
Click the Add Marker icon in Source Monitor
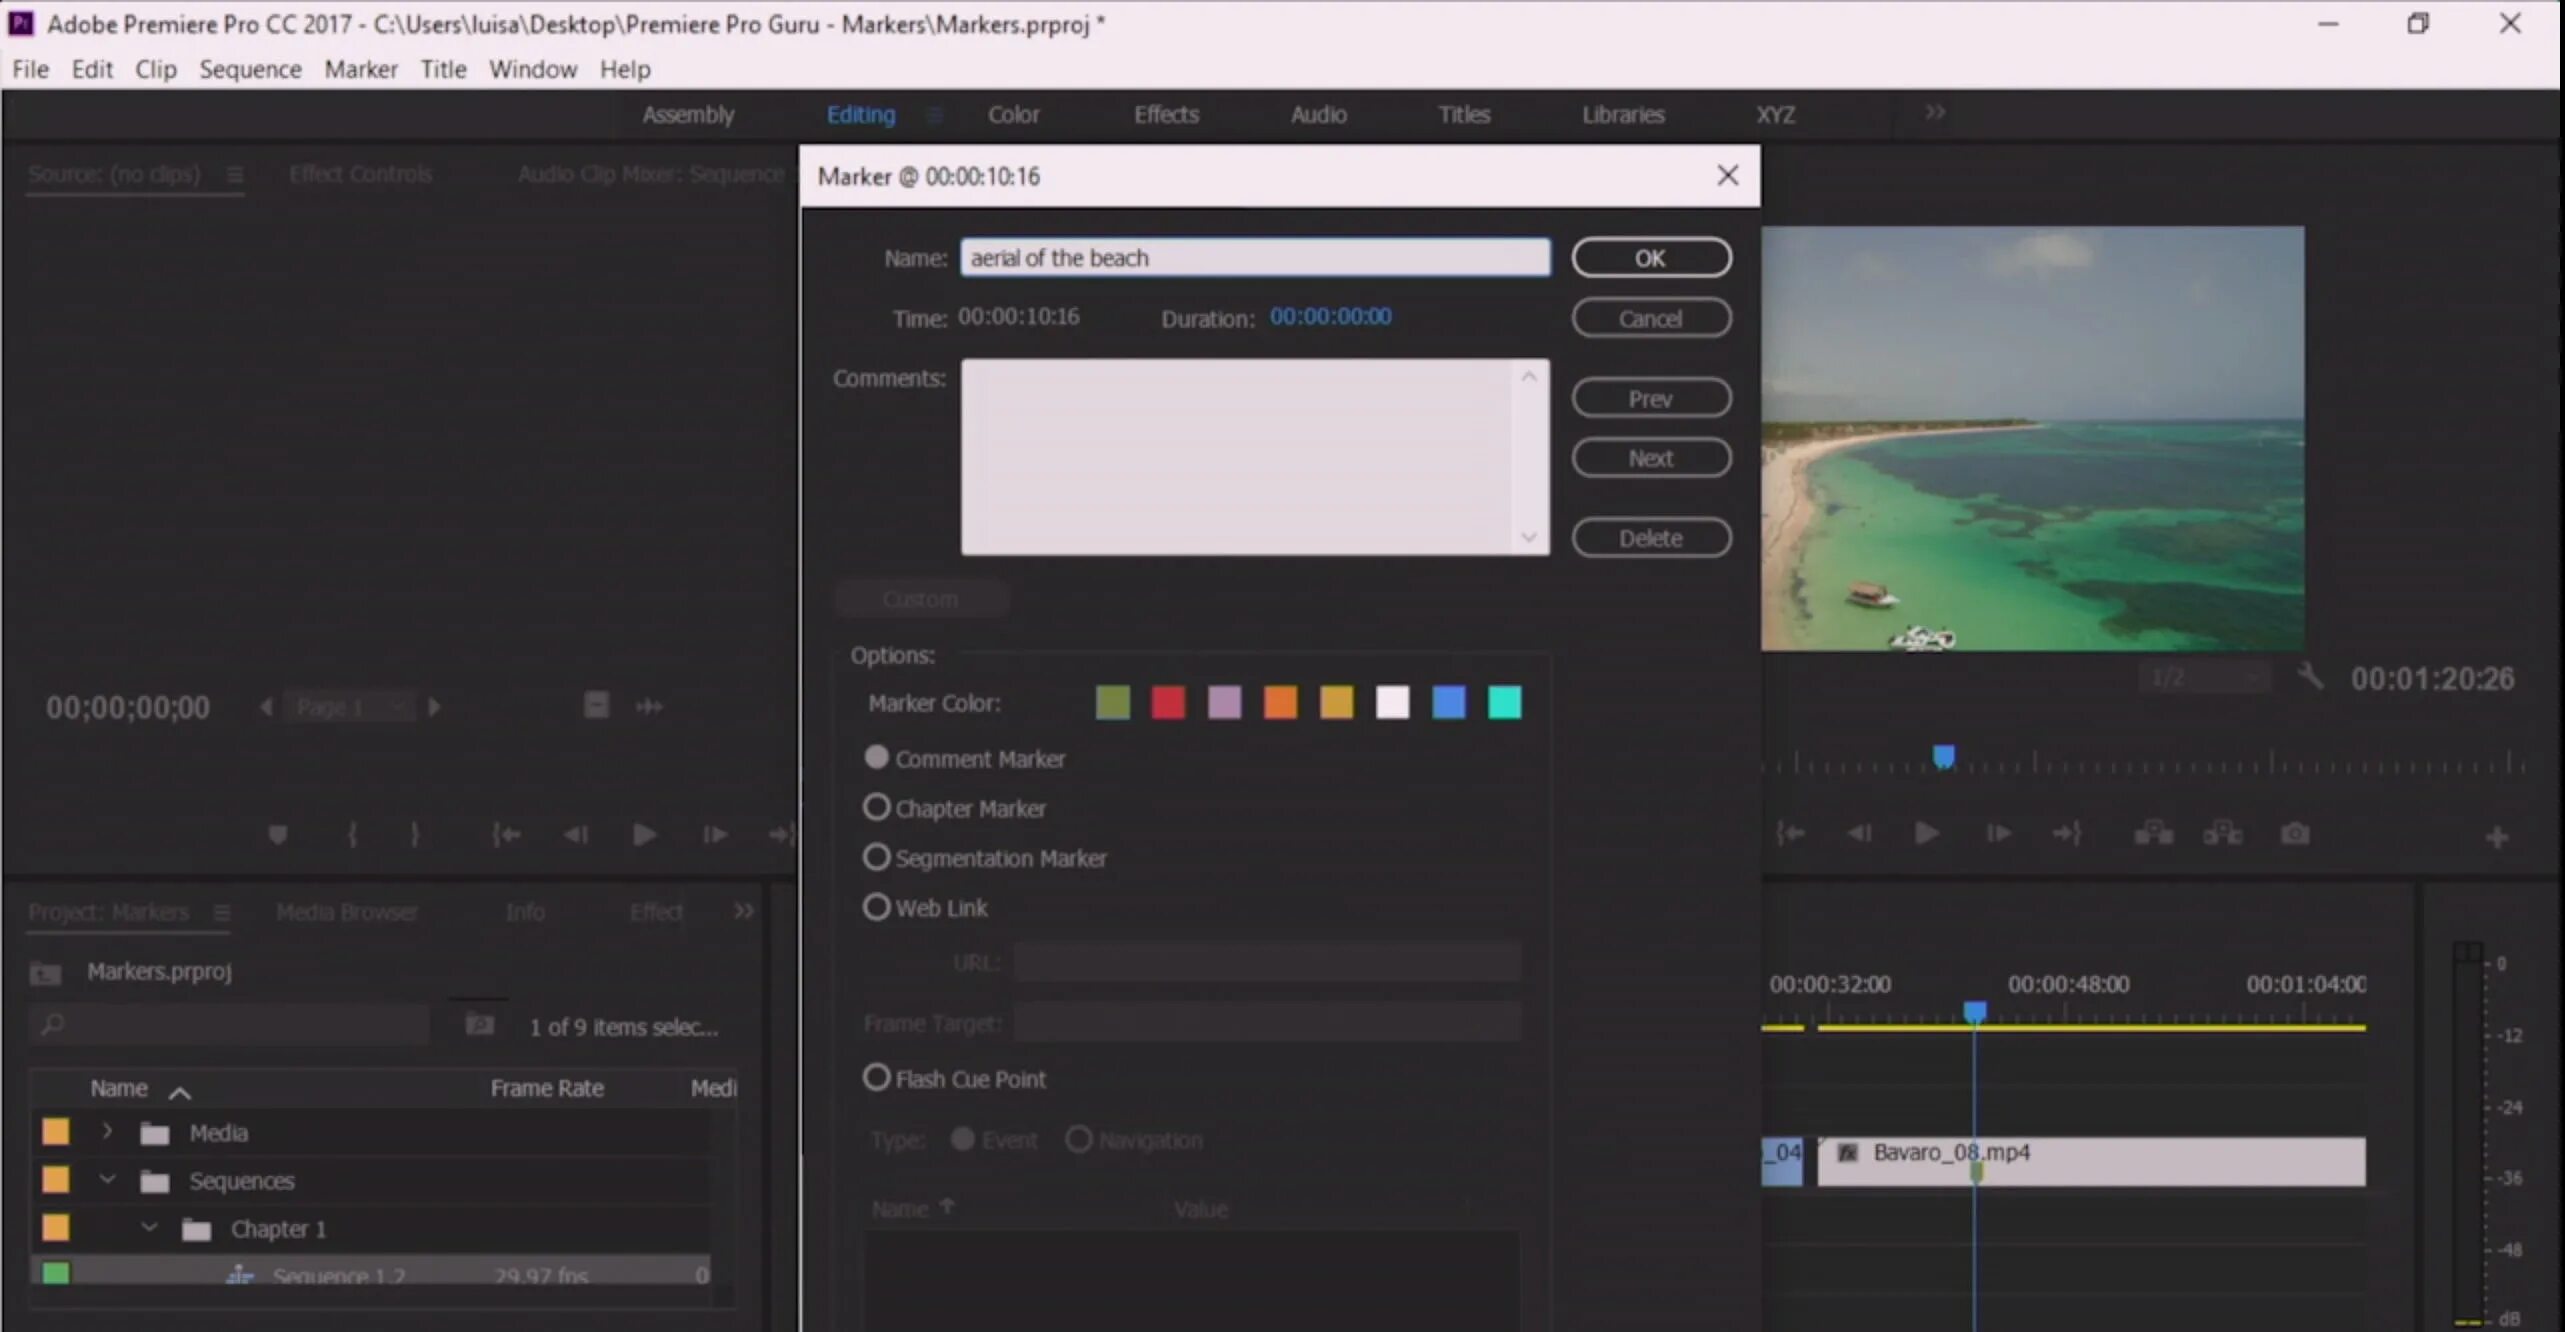click(278, 834)
